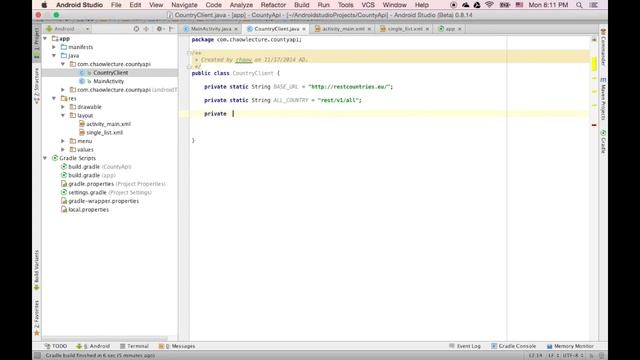This screenshot has width=640, height=360.
Task: Open project panel settings gear
Action: (x=160, y=29)
